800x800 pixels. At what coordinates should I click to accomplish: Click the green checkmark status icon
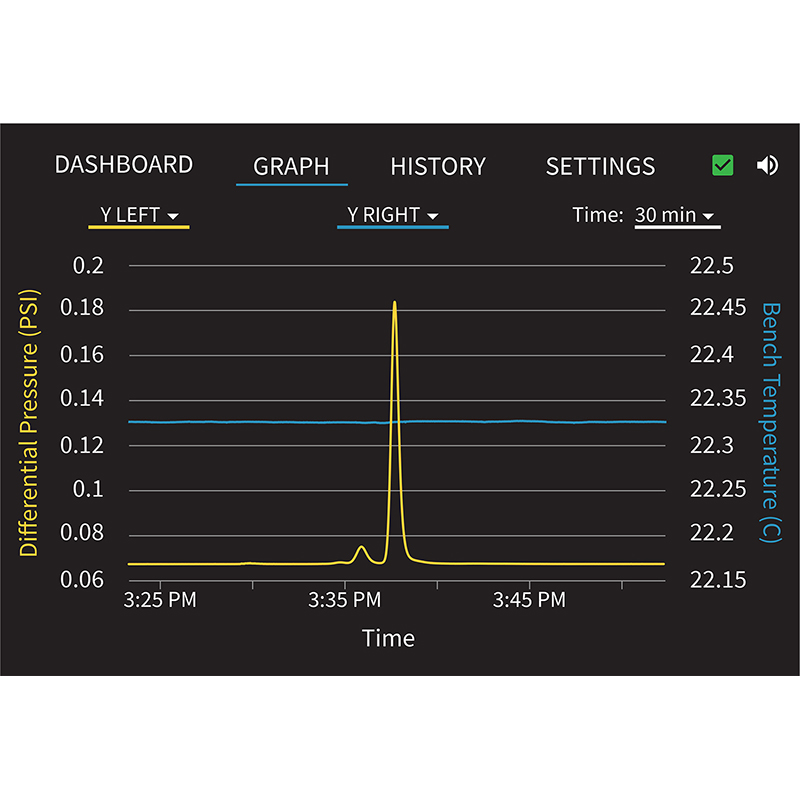722,165
